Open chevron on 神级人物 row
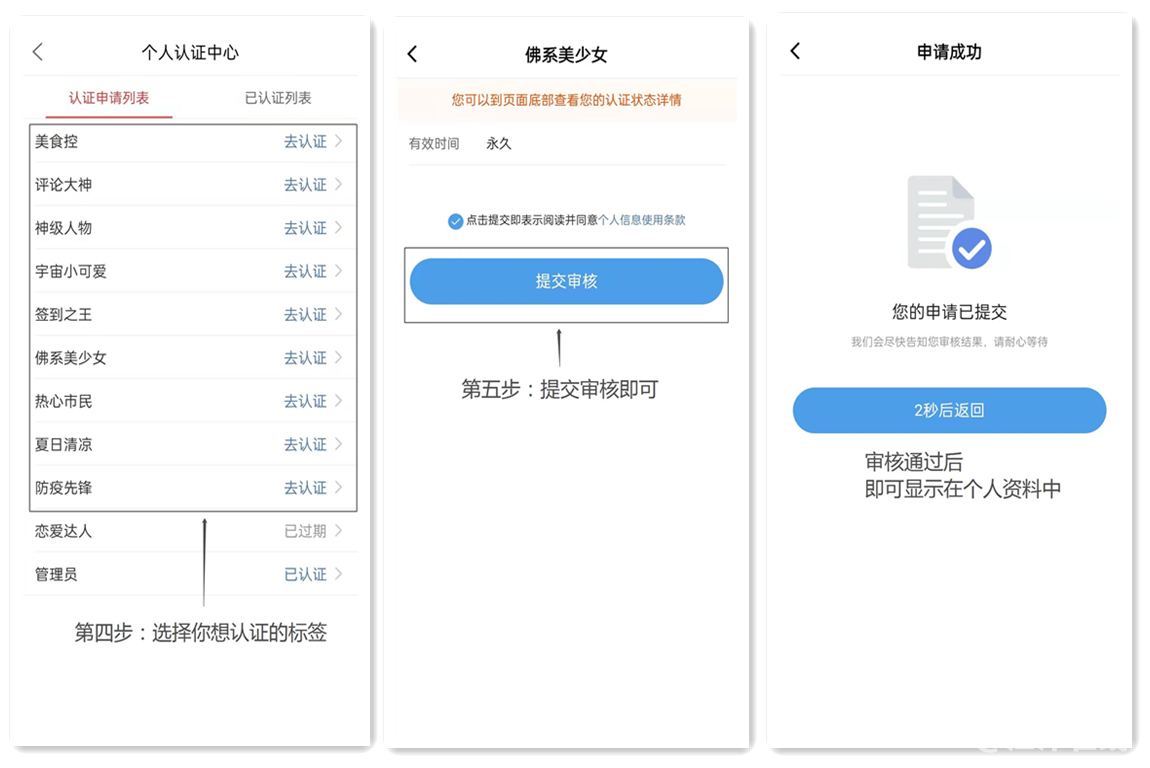The image size is (1150, 768). click(339, 227)
